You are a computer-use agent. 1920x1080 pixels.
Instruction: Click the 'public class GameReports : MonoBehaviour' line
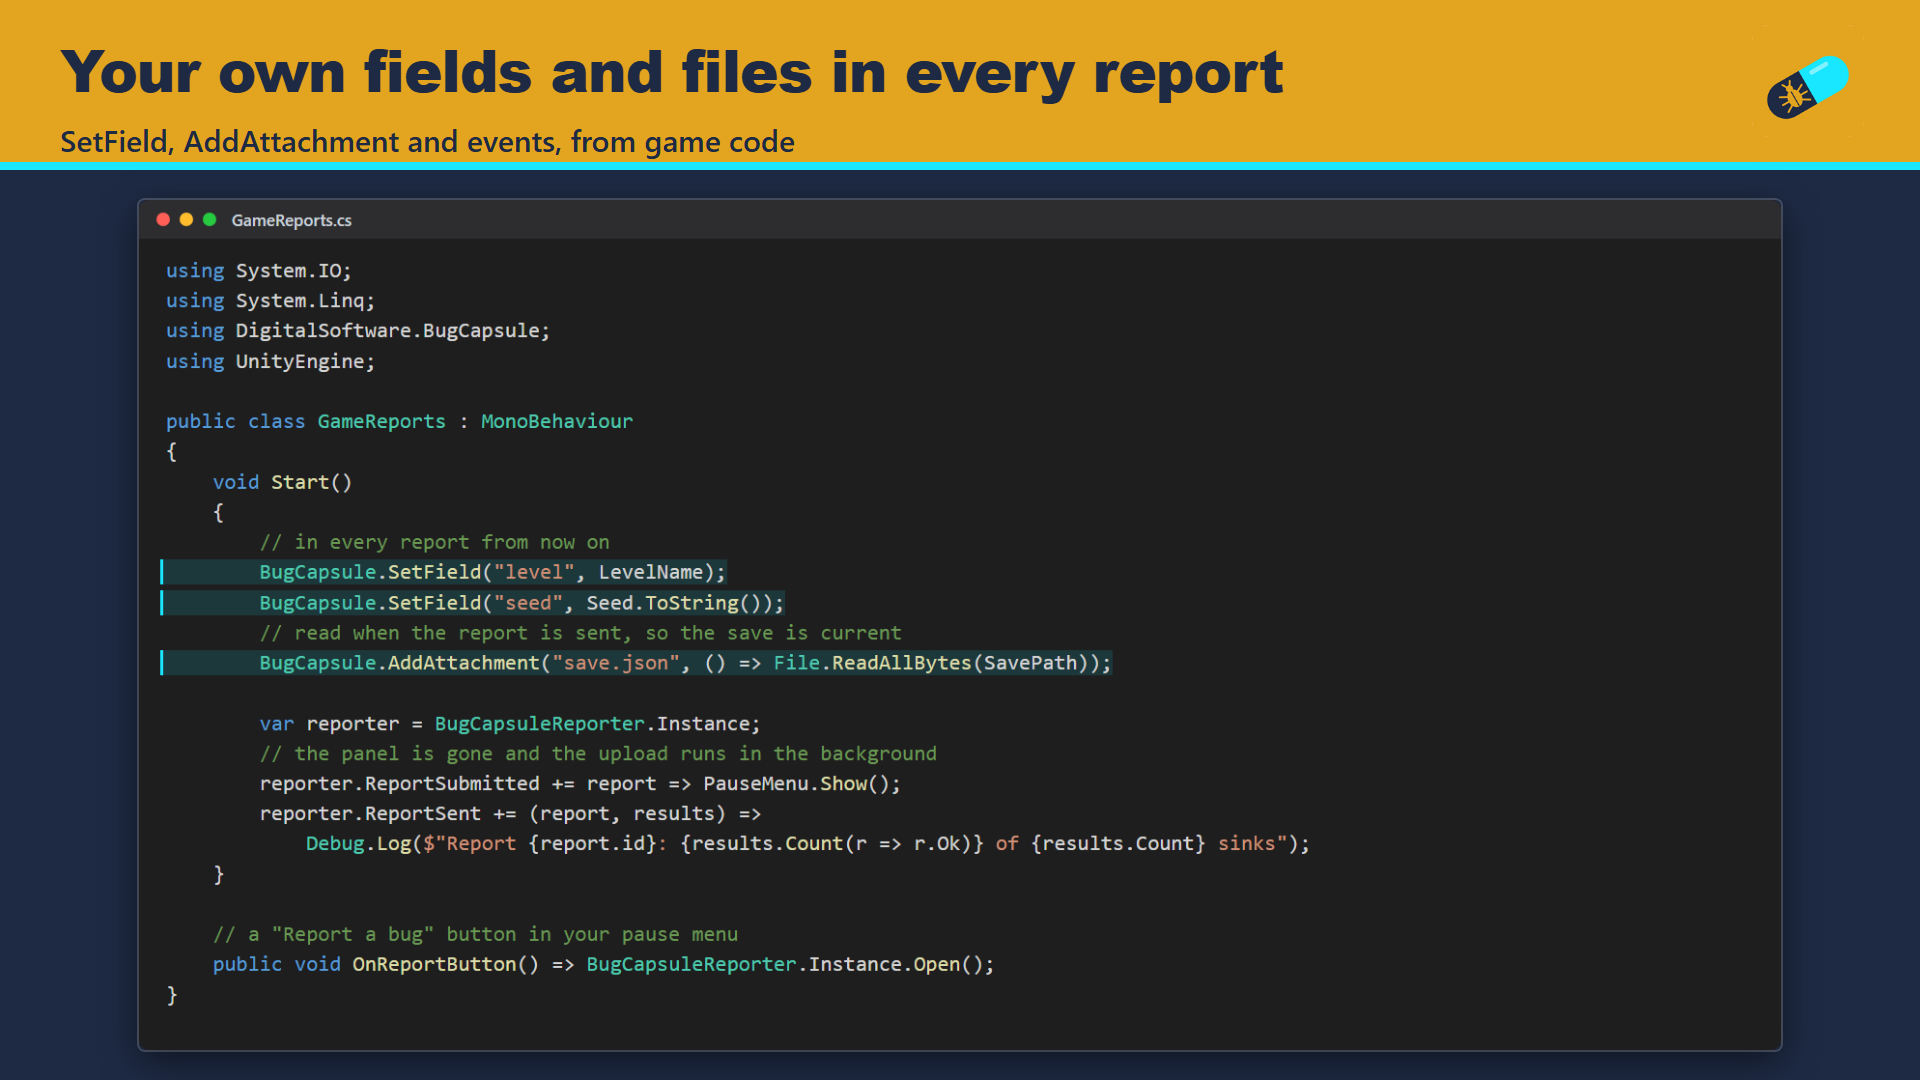coord(399,421)
